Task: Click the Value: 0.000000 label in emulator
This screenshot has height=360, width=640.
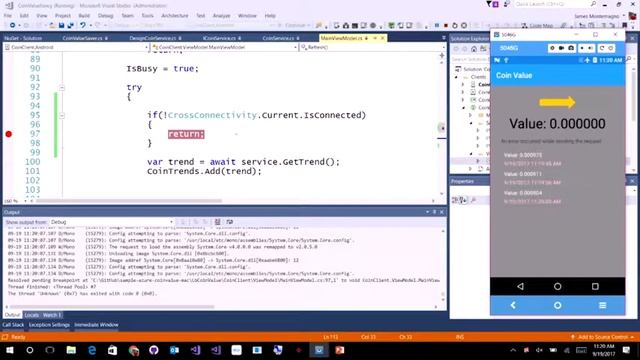Action: click(557, 124)
